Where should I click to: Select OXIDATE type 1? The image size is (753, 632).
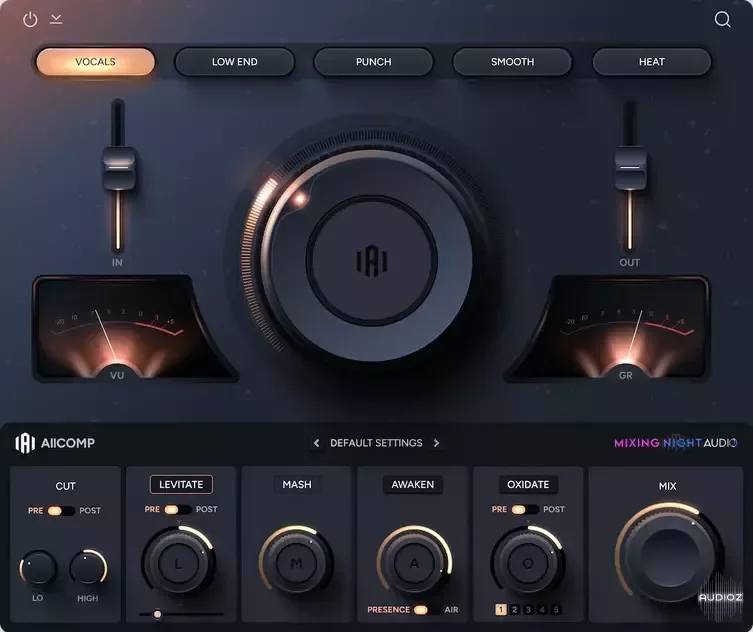(500, 609)
